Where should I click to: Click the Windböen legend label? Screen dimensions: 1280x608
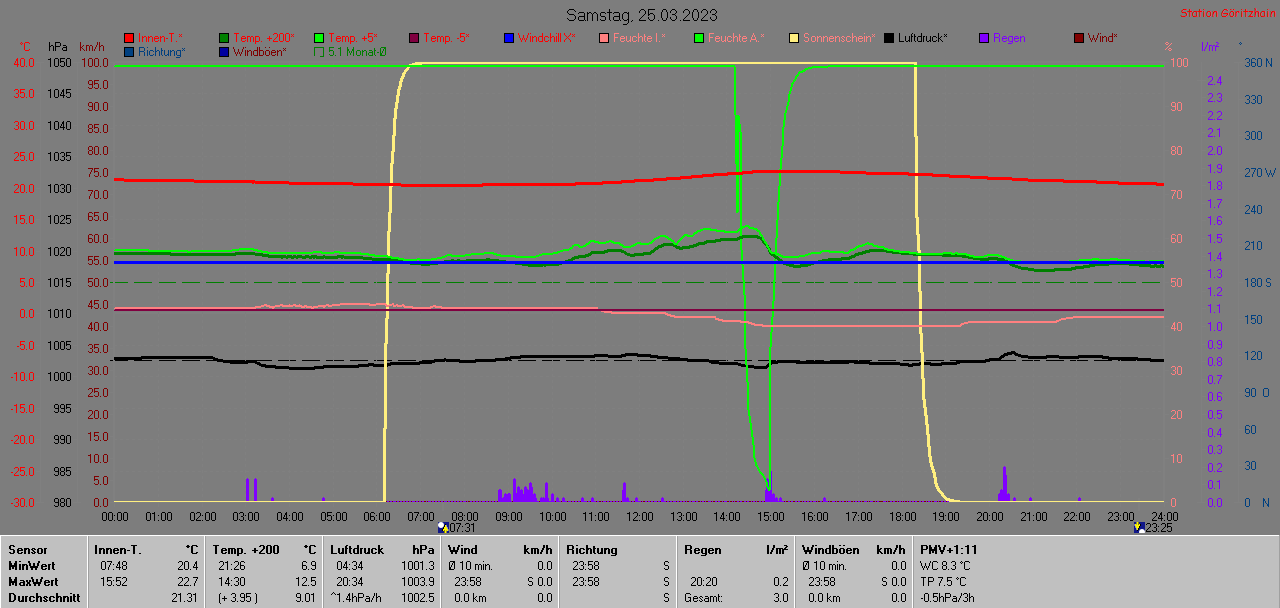click(260, 51)
